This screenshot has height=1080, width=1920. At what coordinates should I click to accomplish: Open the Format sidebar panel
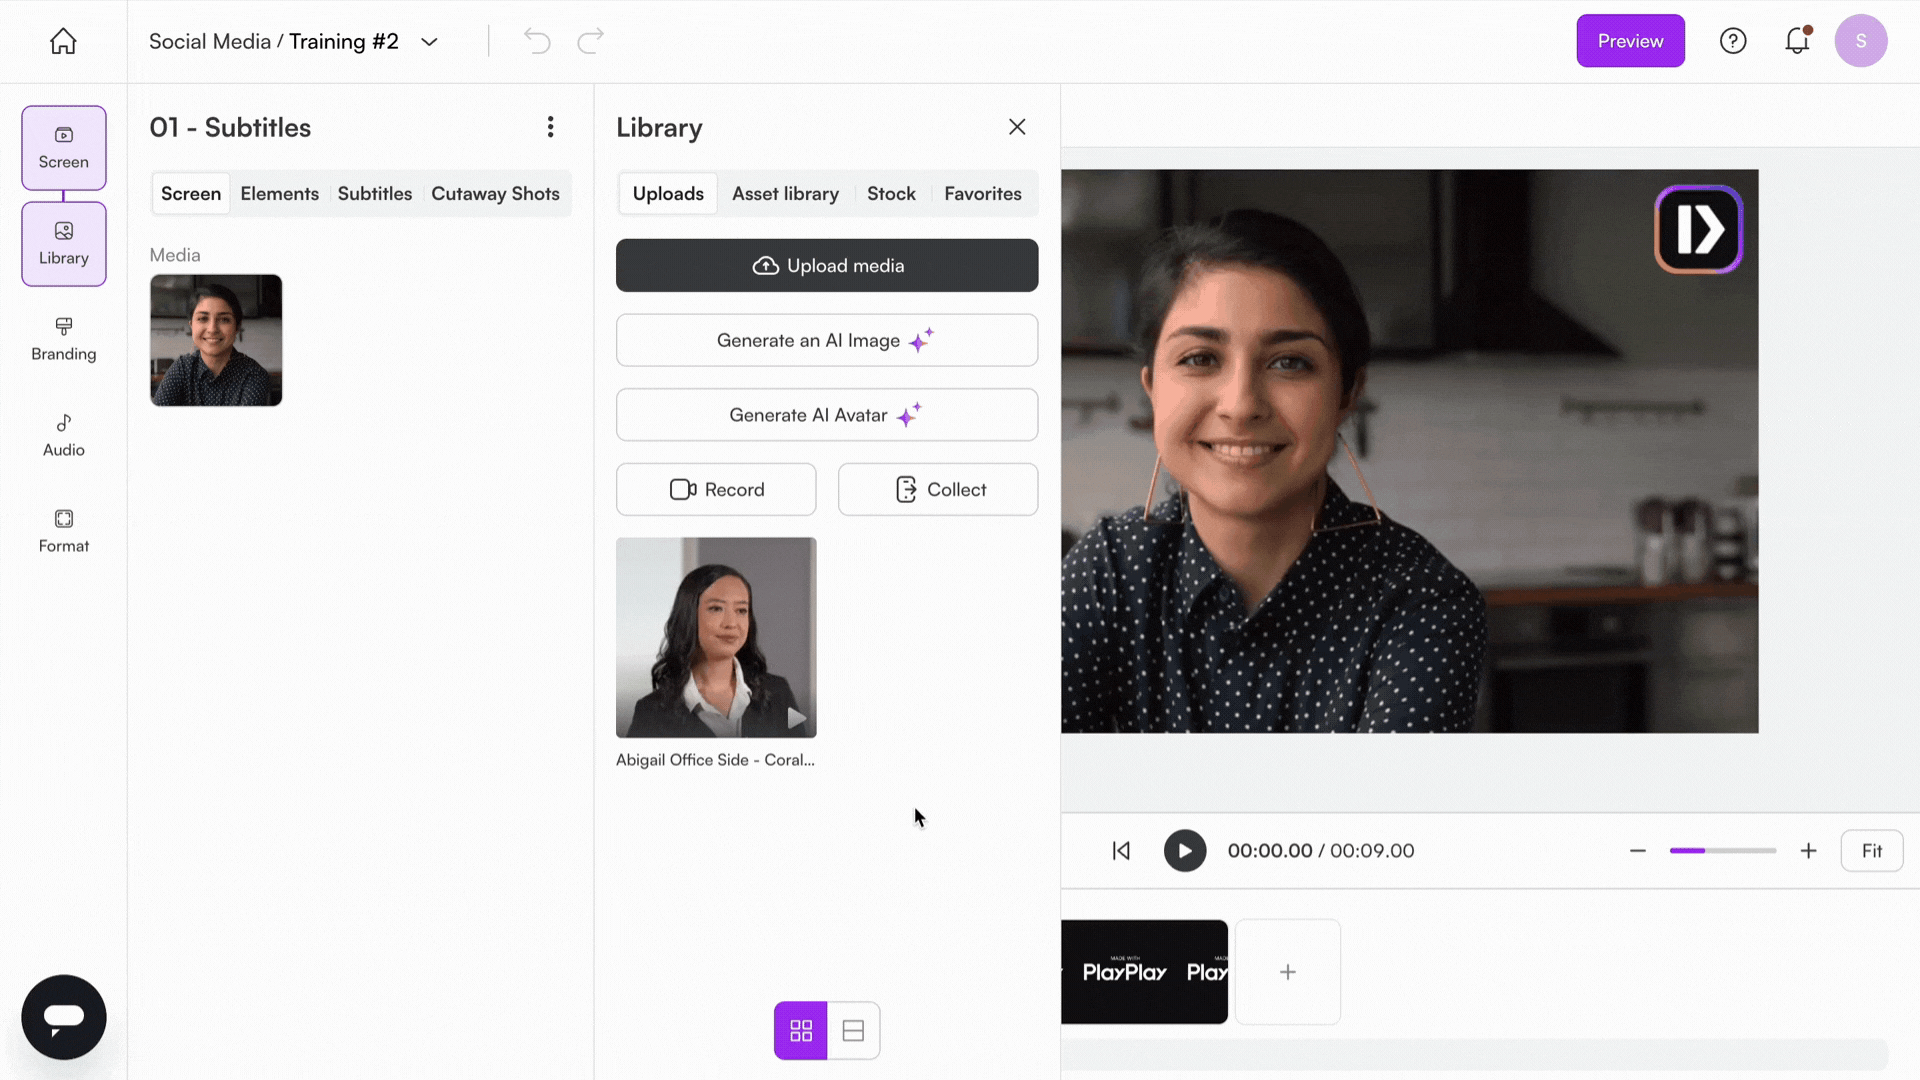(63, 531)
